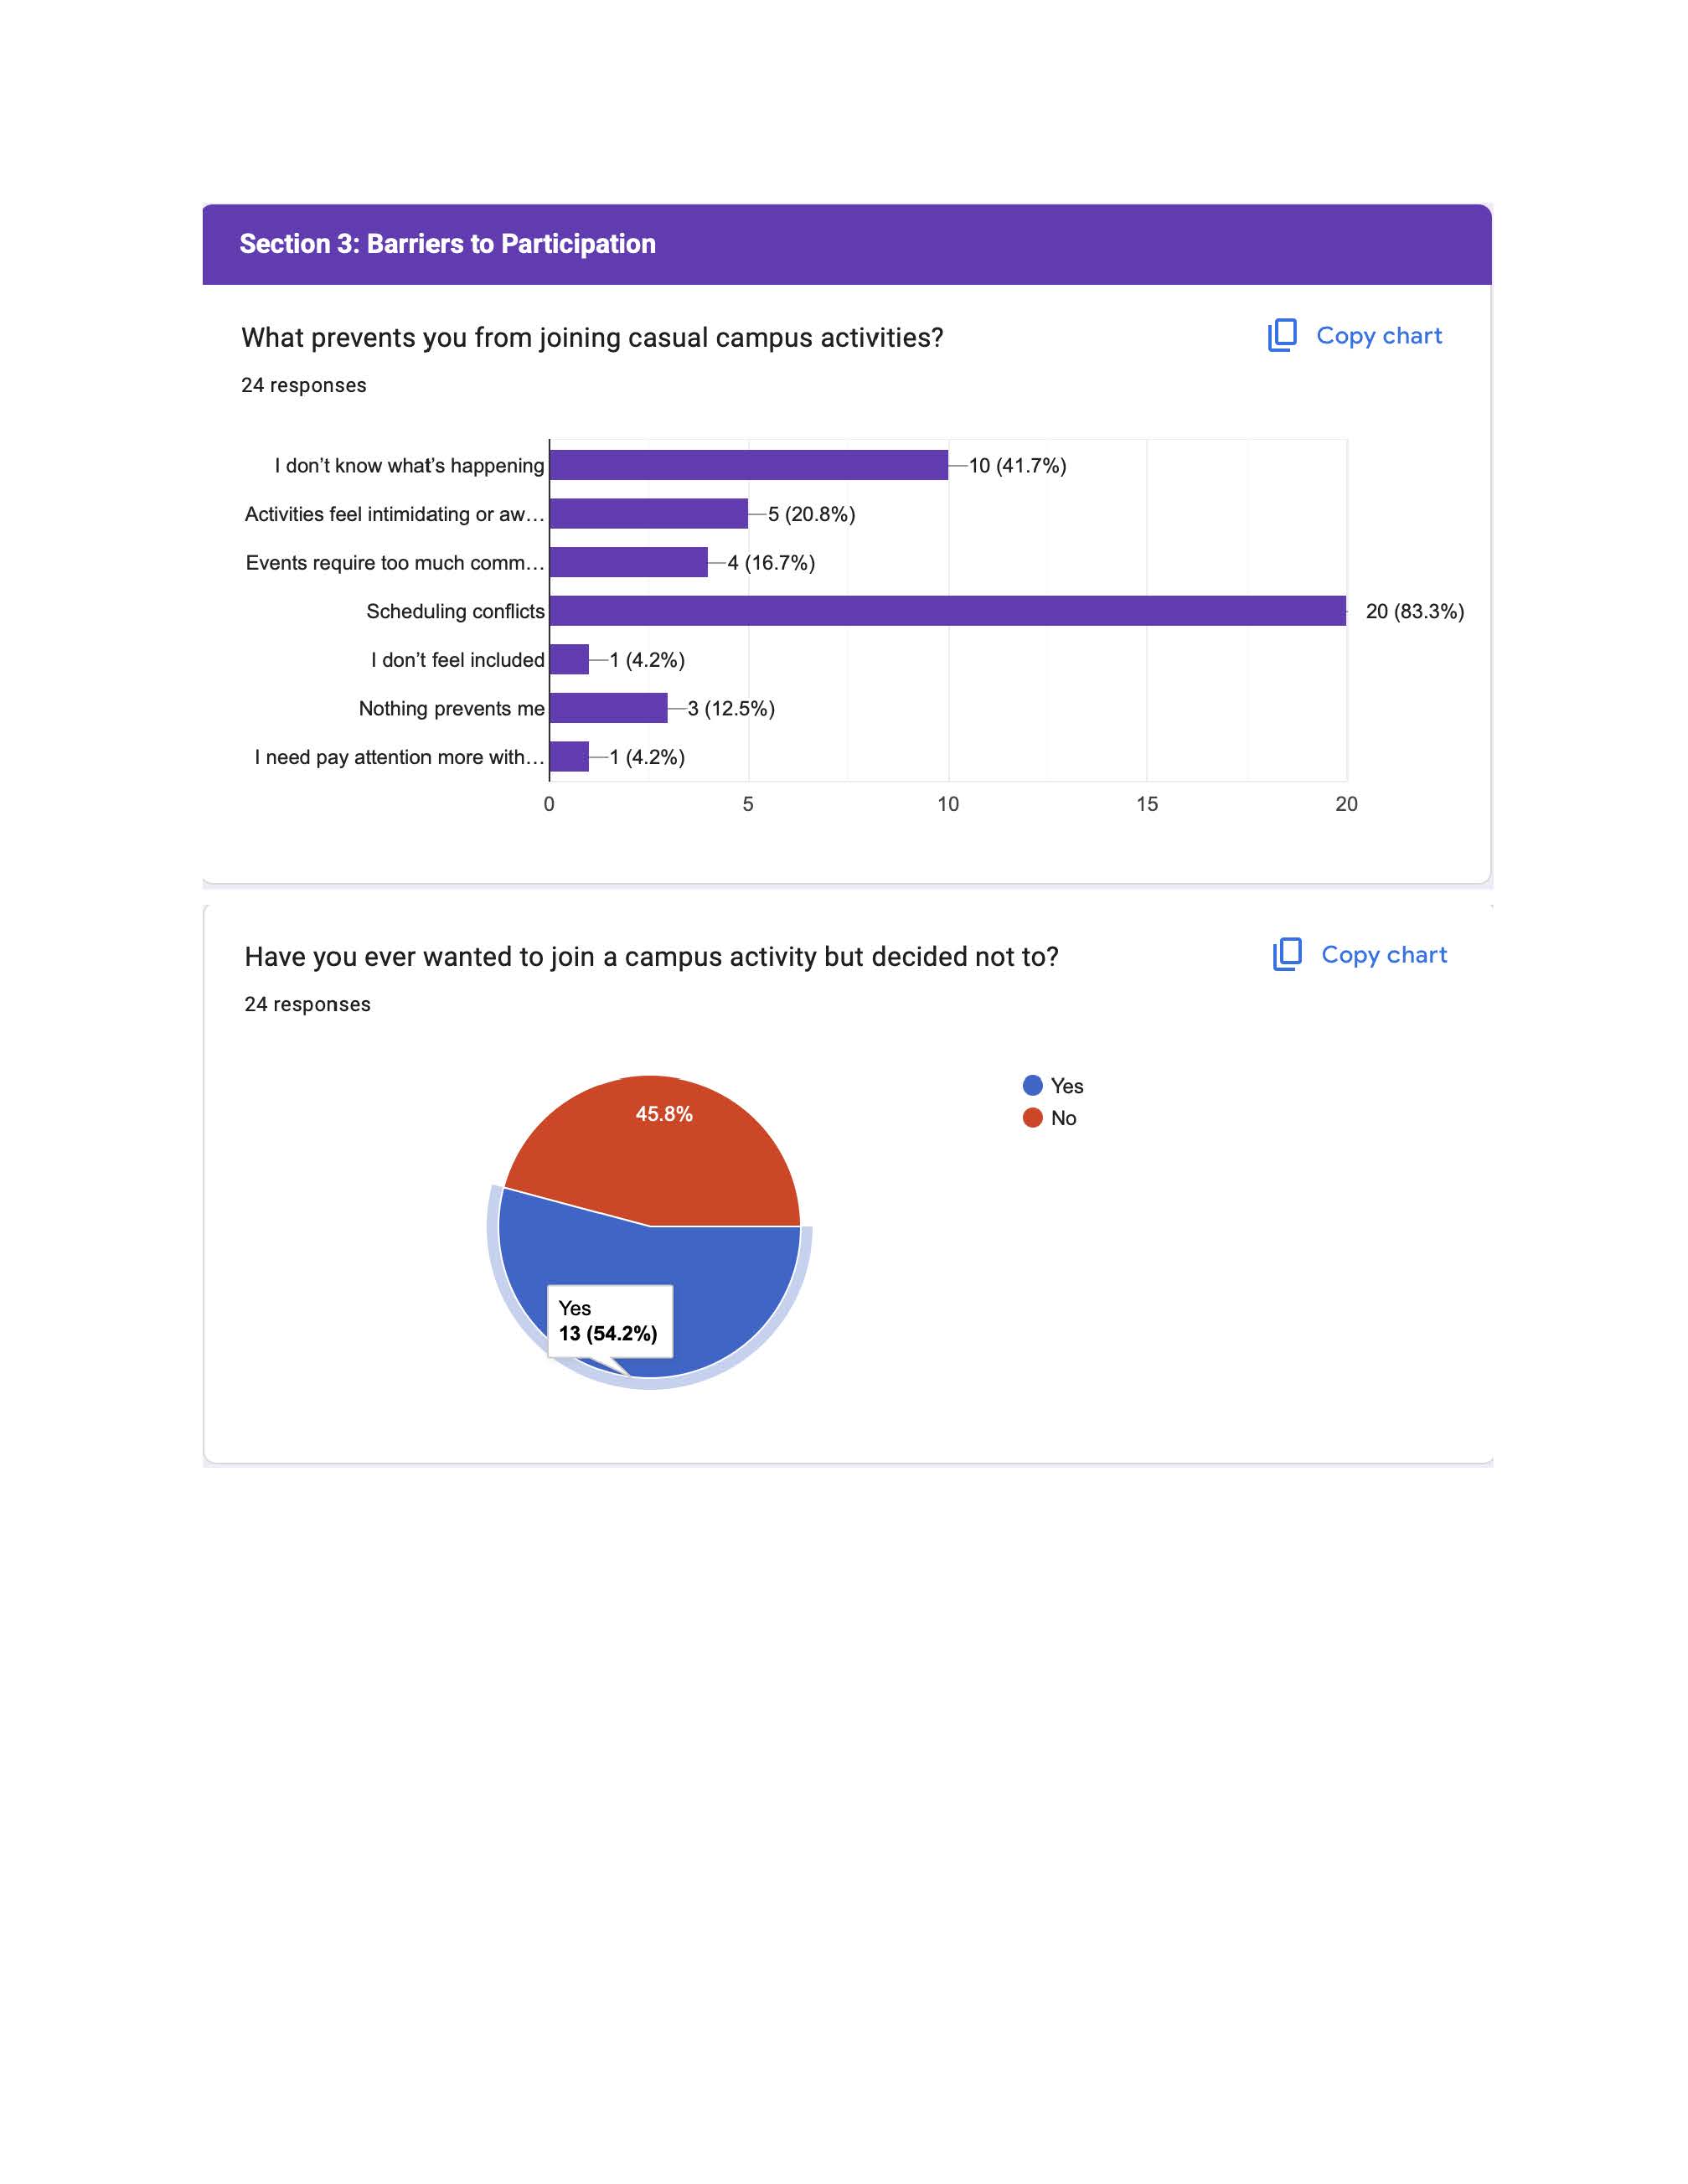Click the 'Section 3: Barriers to Participation' header
Screen dimensions: 1688x2184
click(x=447, y=244)
